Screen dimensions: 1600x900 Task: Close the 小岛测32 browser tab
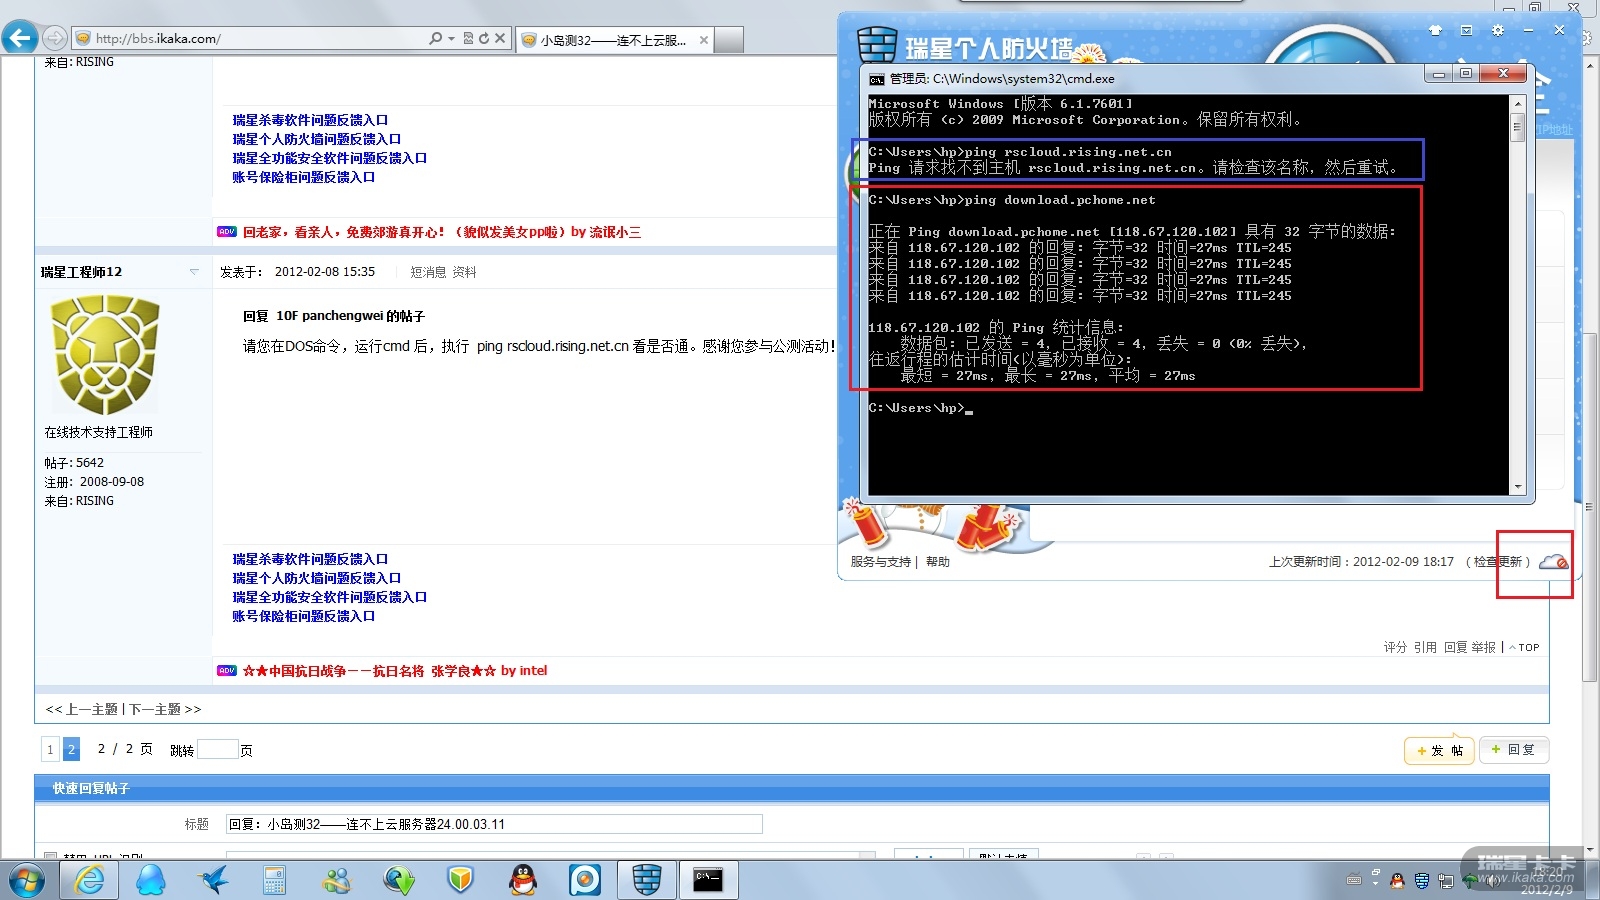click(704, 40)
